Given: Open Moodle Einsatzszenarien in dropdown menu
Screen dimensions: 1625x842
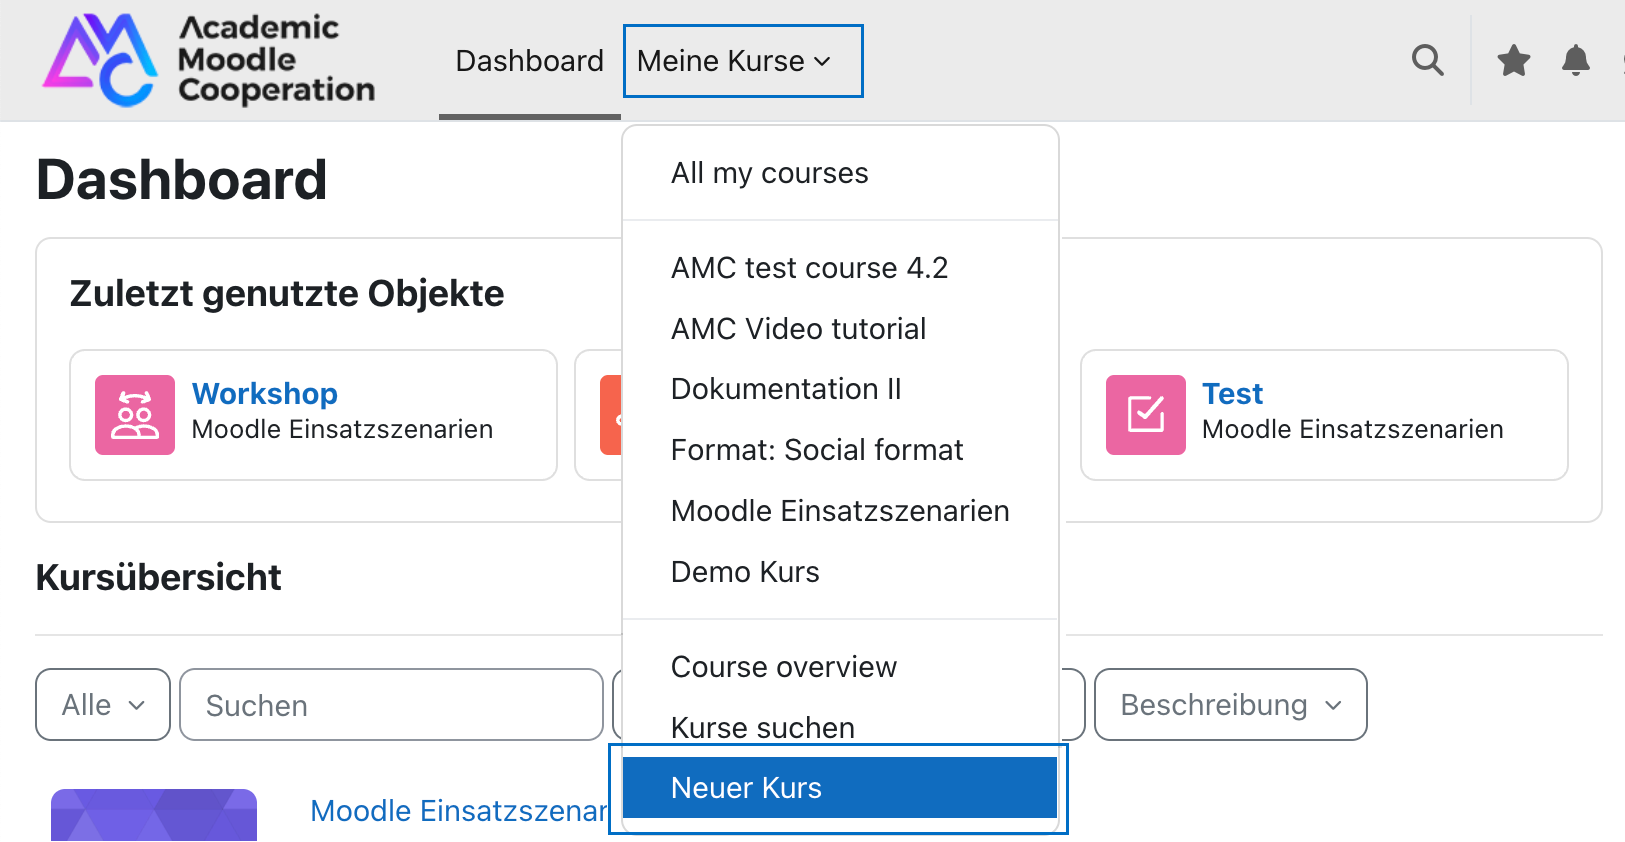Looking at the screenshot, I should (x=840, y=511).
